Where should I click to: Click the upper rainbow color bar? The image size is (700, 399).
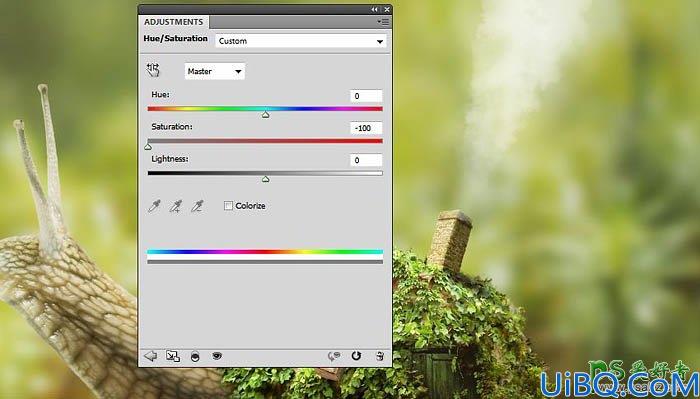265,252
